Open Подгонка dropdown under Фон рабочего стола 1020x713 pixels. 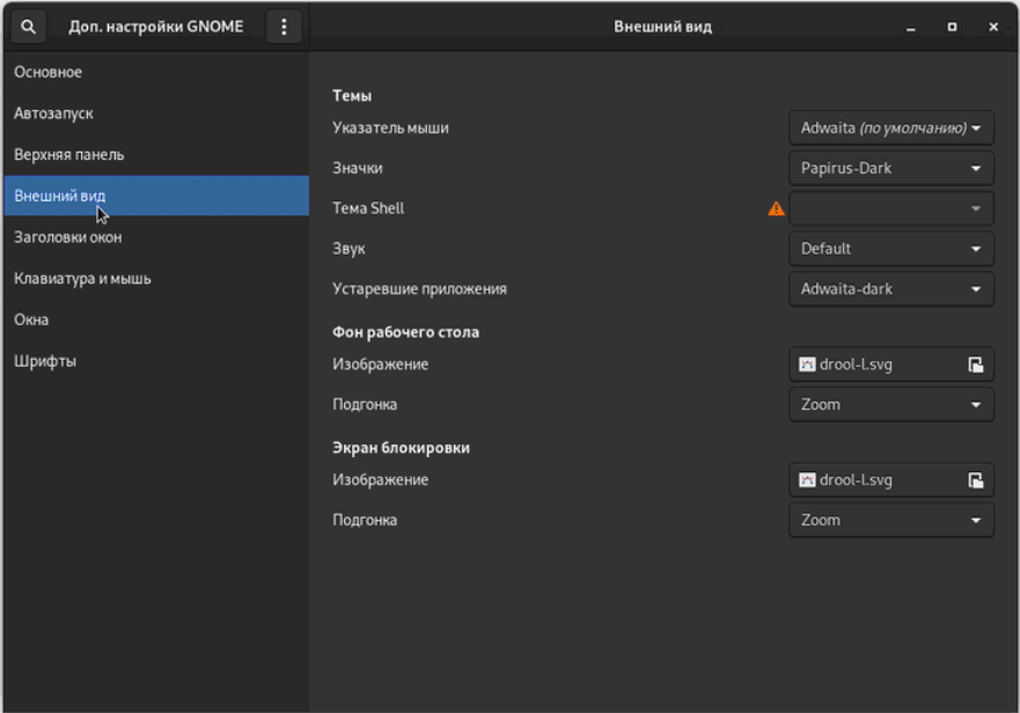[890, 404]
